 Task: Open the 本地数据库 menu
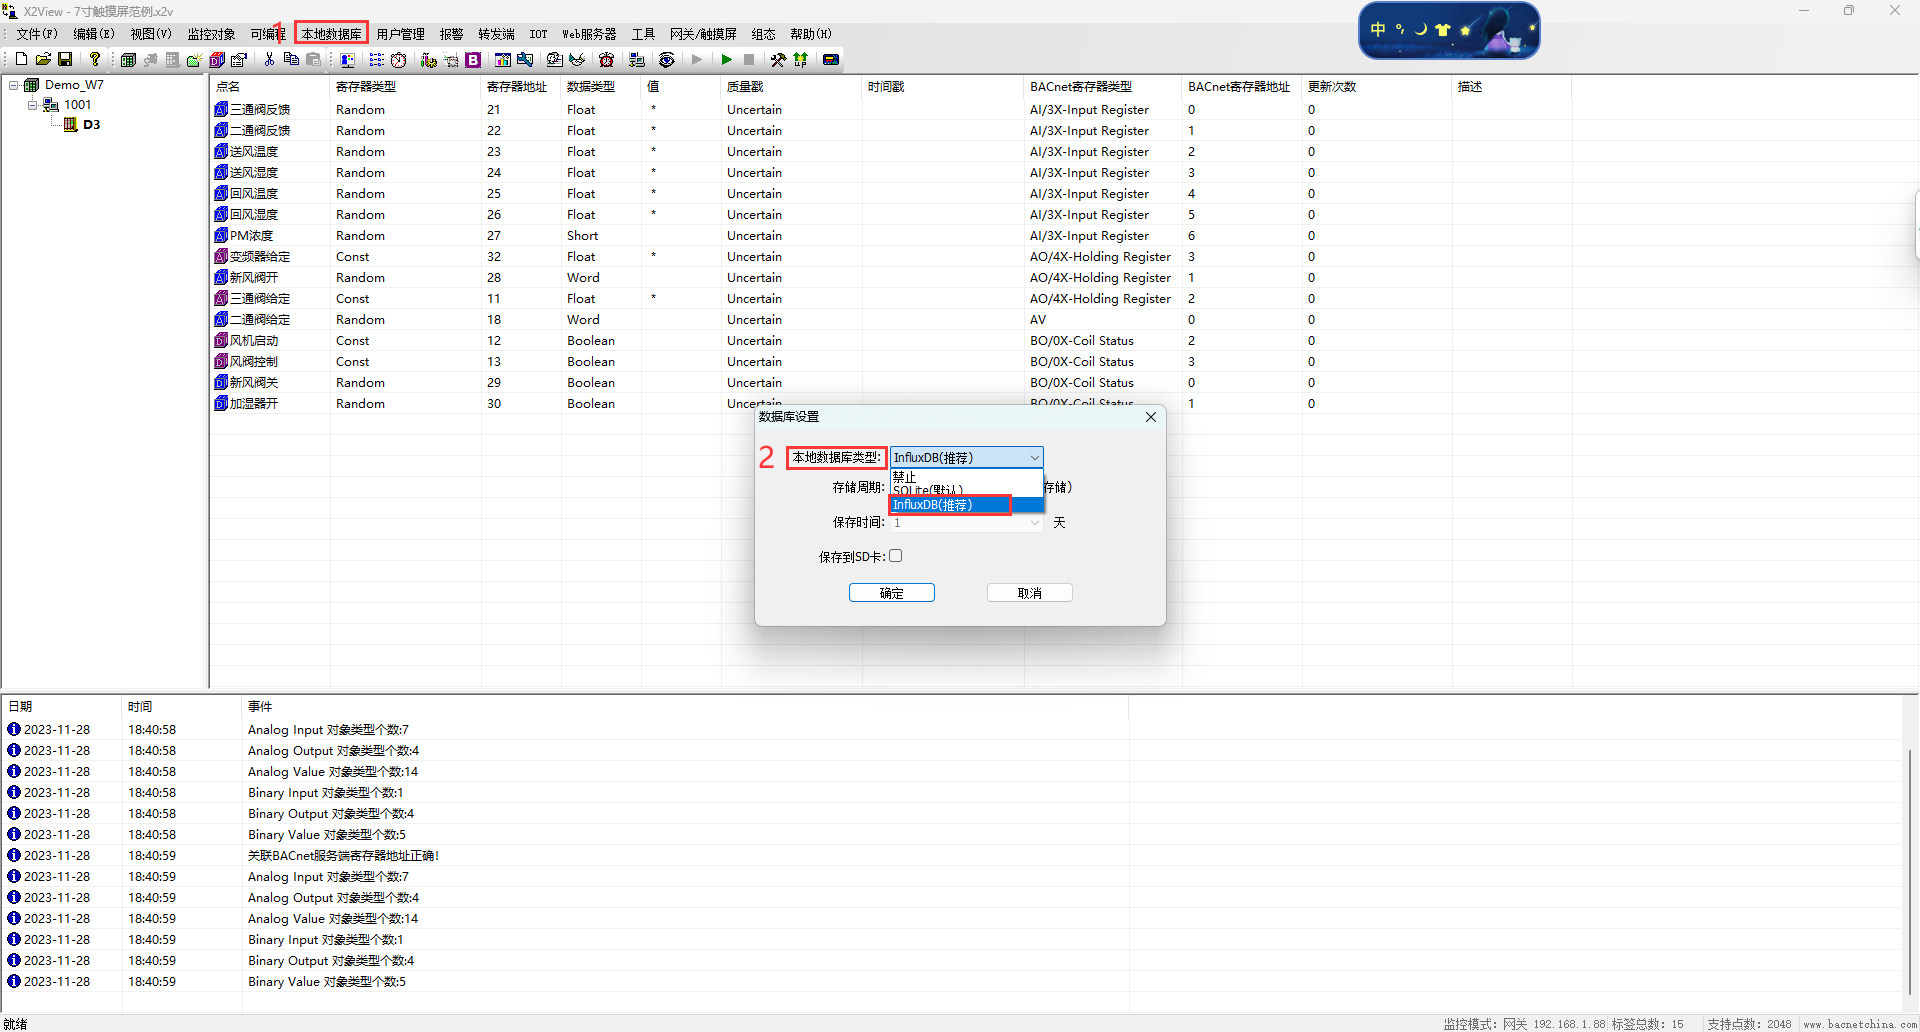[x=331, y=34]
